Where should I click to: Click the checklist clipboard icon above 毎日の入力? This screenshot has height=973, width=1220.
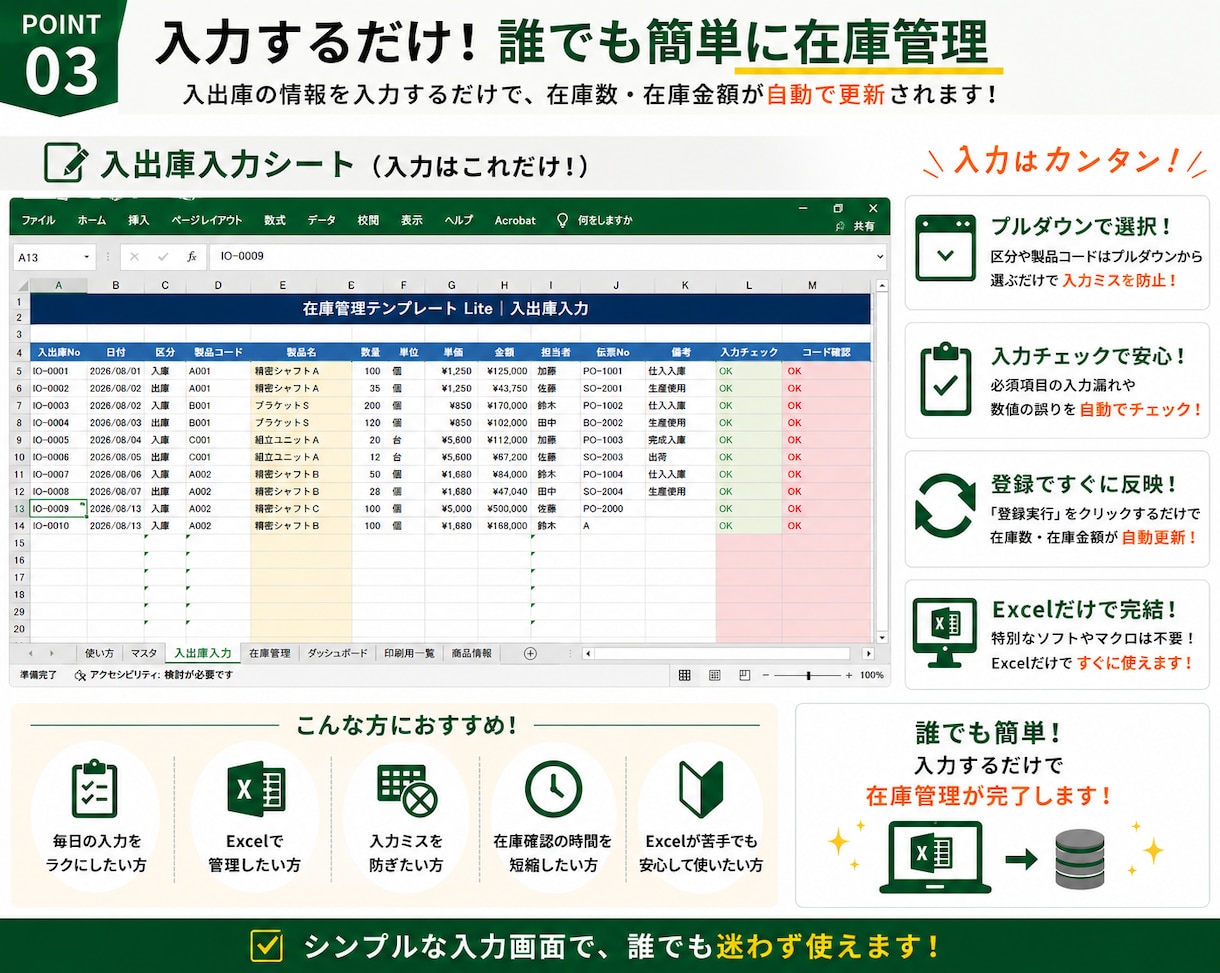click(x=95, y=789)
